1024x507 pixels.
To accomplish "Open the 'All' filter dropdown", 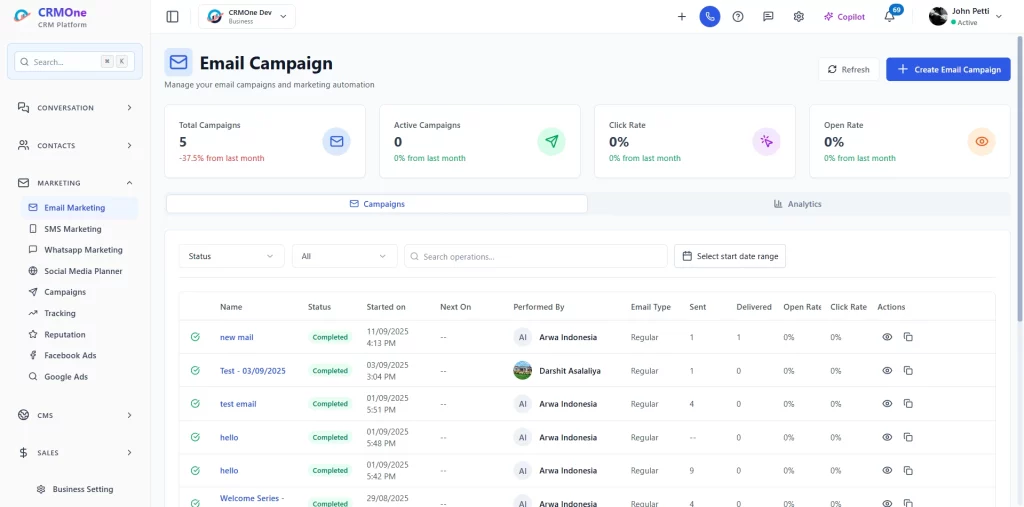I will (345, 256).
